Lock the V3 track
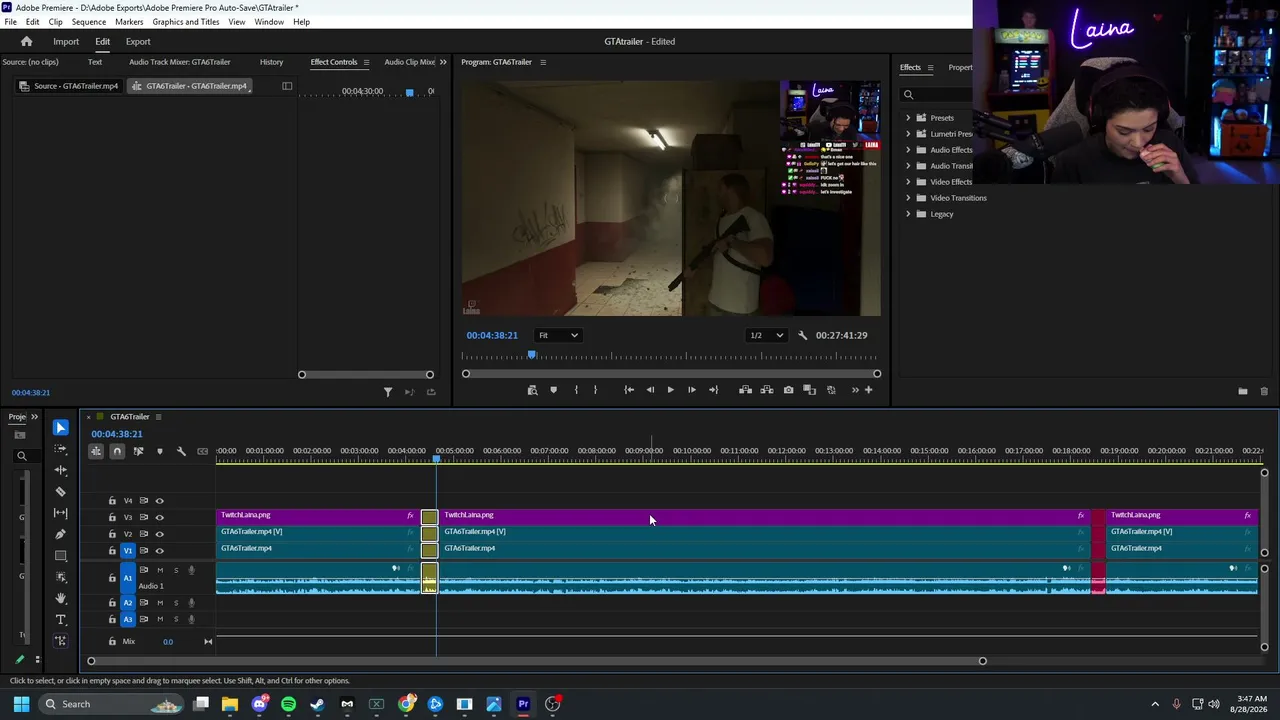This screenshot has width=1280, height=720. click(112, 517)
